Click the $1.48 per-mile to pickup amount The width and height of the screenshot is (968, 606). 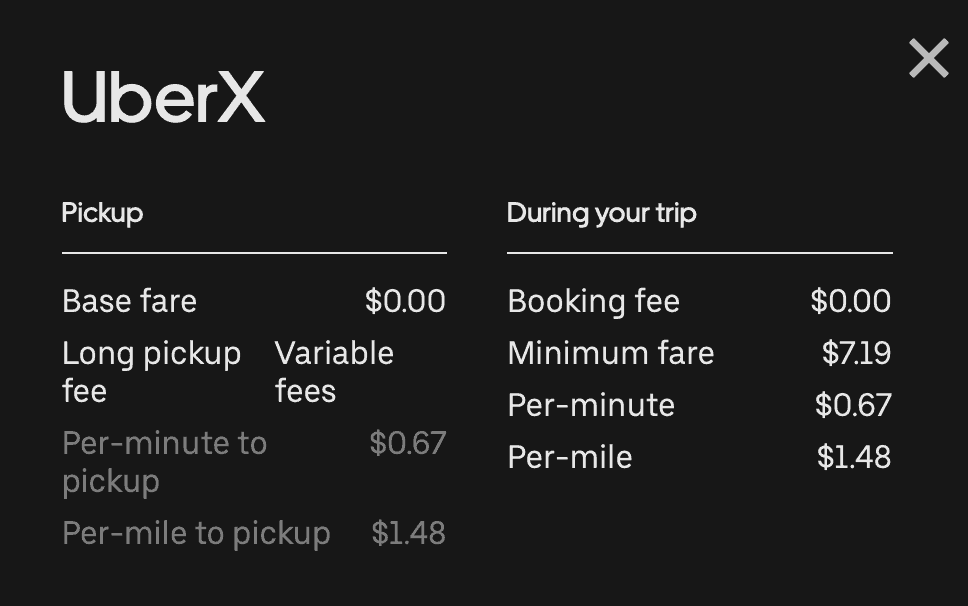click(408, 533)
